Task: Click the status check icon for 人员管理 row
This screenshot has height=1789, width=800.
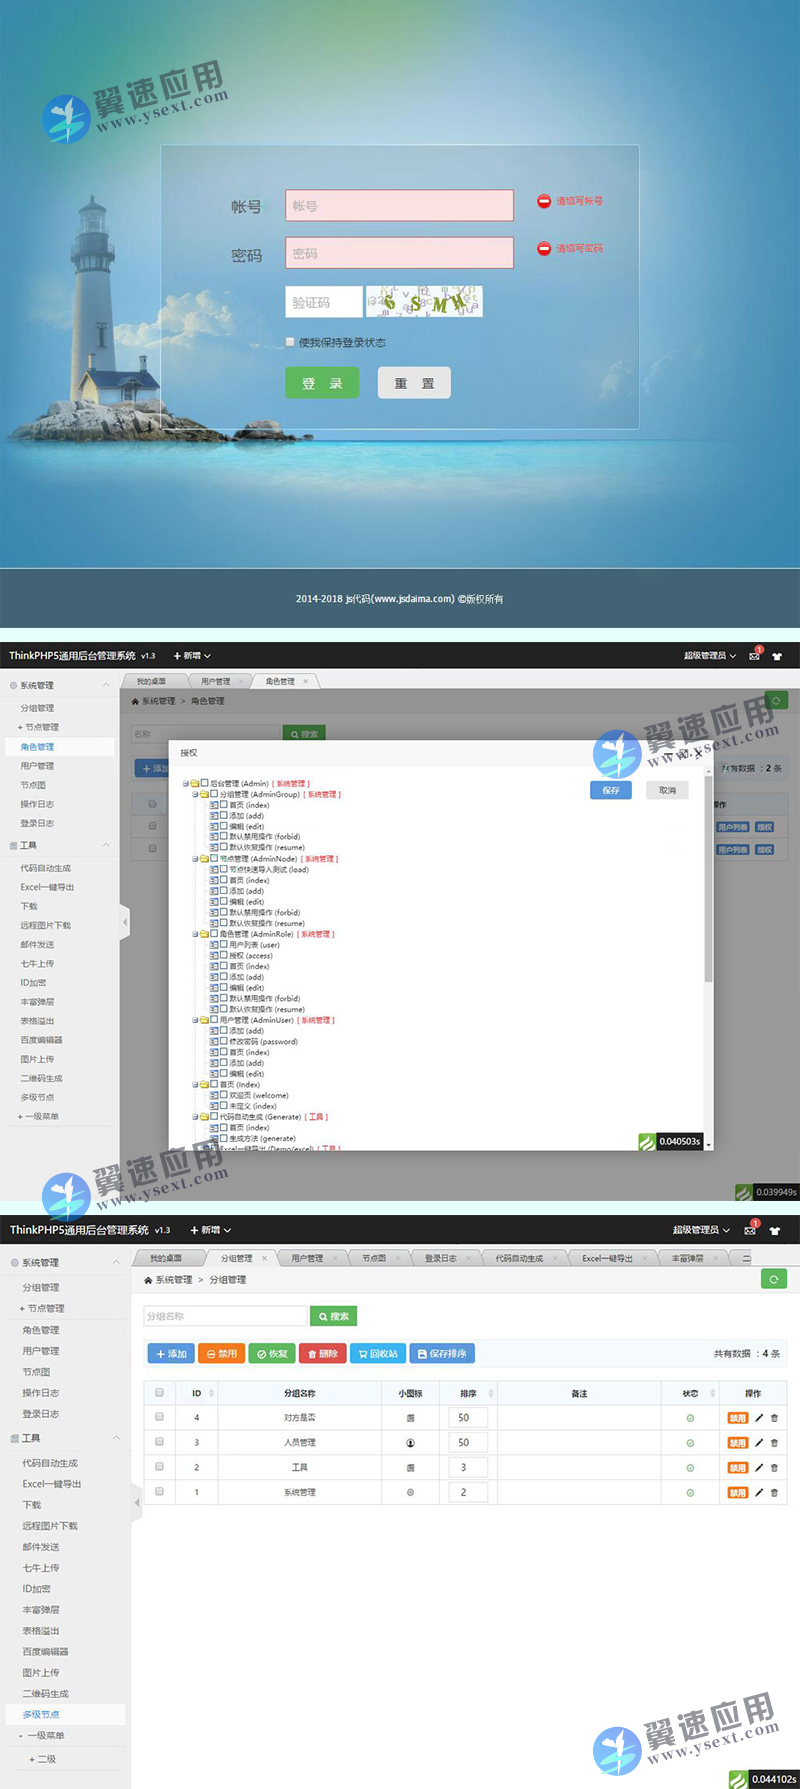Action: [690, 1443]
